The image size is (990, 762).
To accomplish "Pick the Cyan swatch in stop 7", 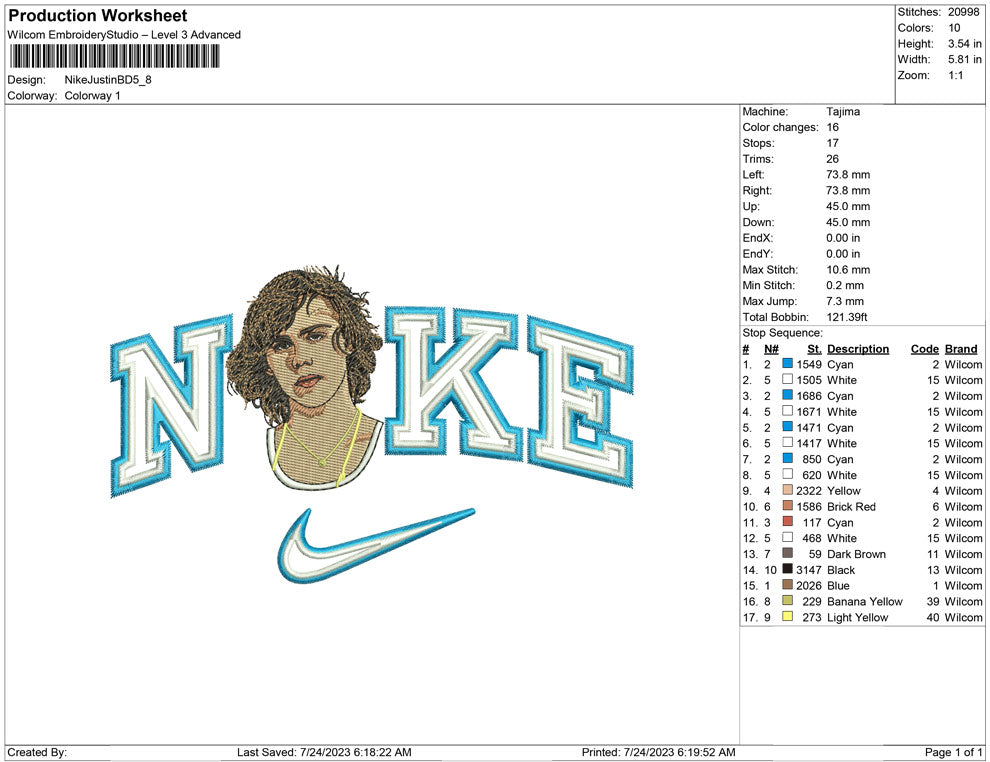I will click(x=787, y=458).
